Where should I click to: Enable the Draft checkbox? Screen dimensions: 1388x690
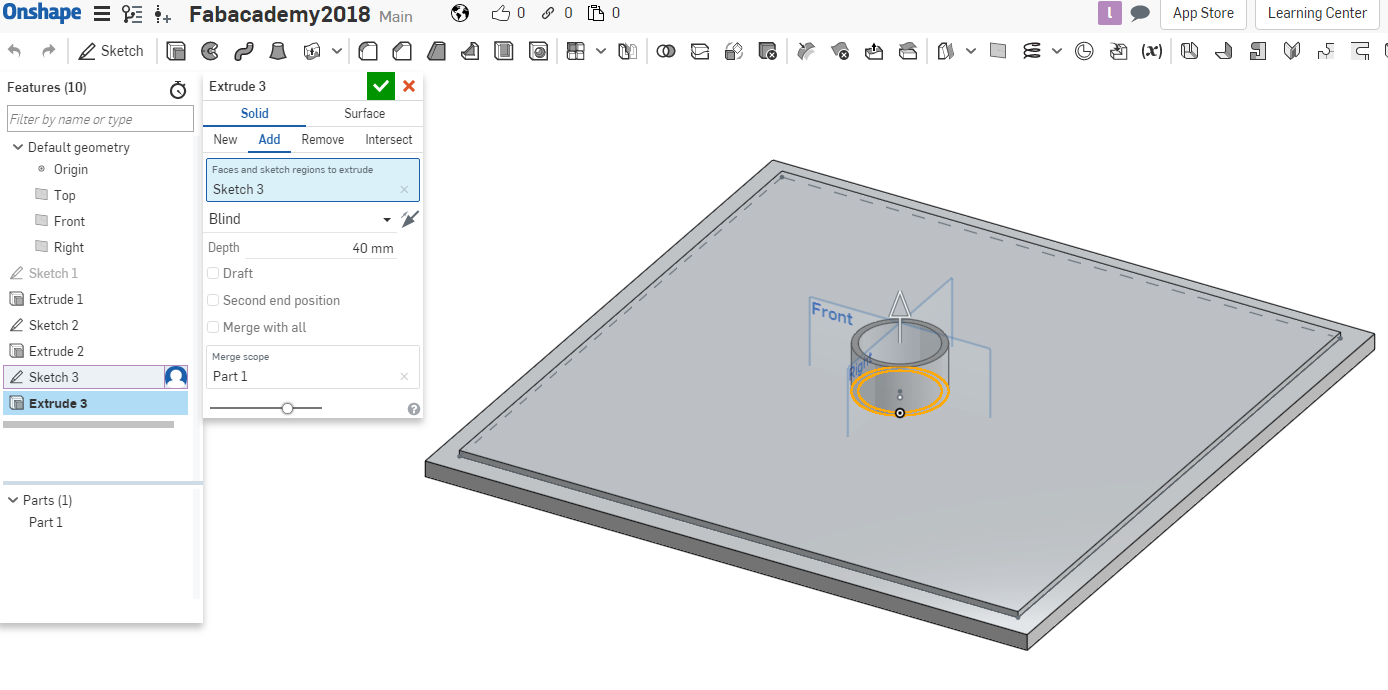[x=213, y=273]
